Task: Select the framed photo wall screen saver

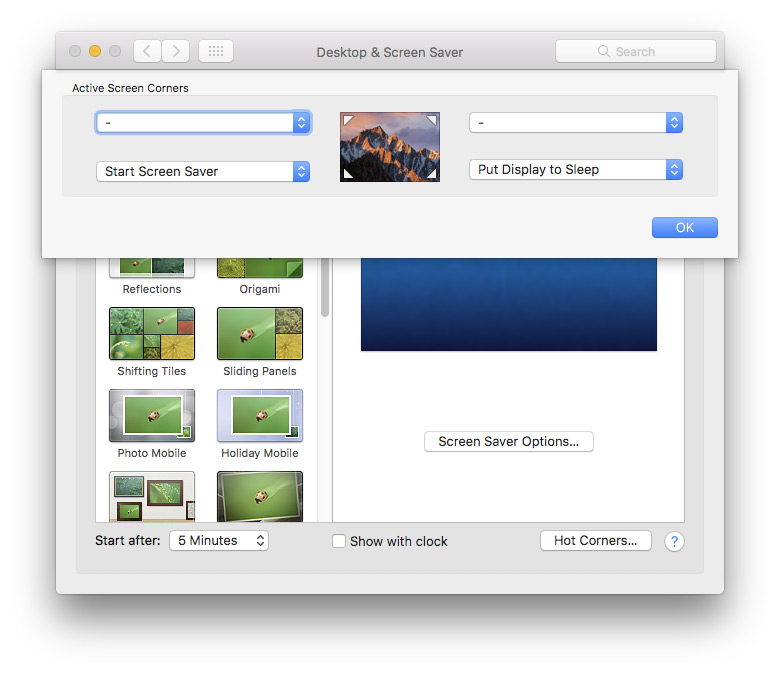Action: [152, 496]
